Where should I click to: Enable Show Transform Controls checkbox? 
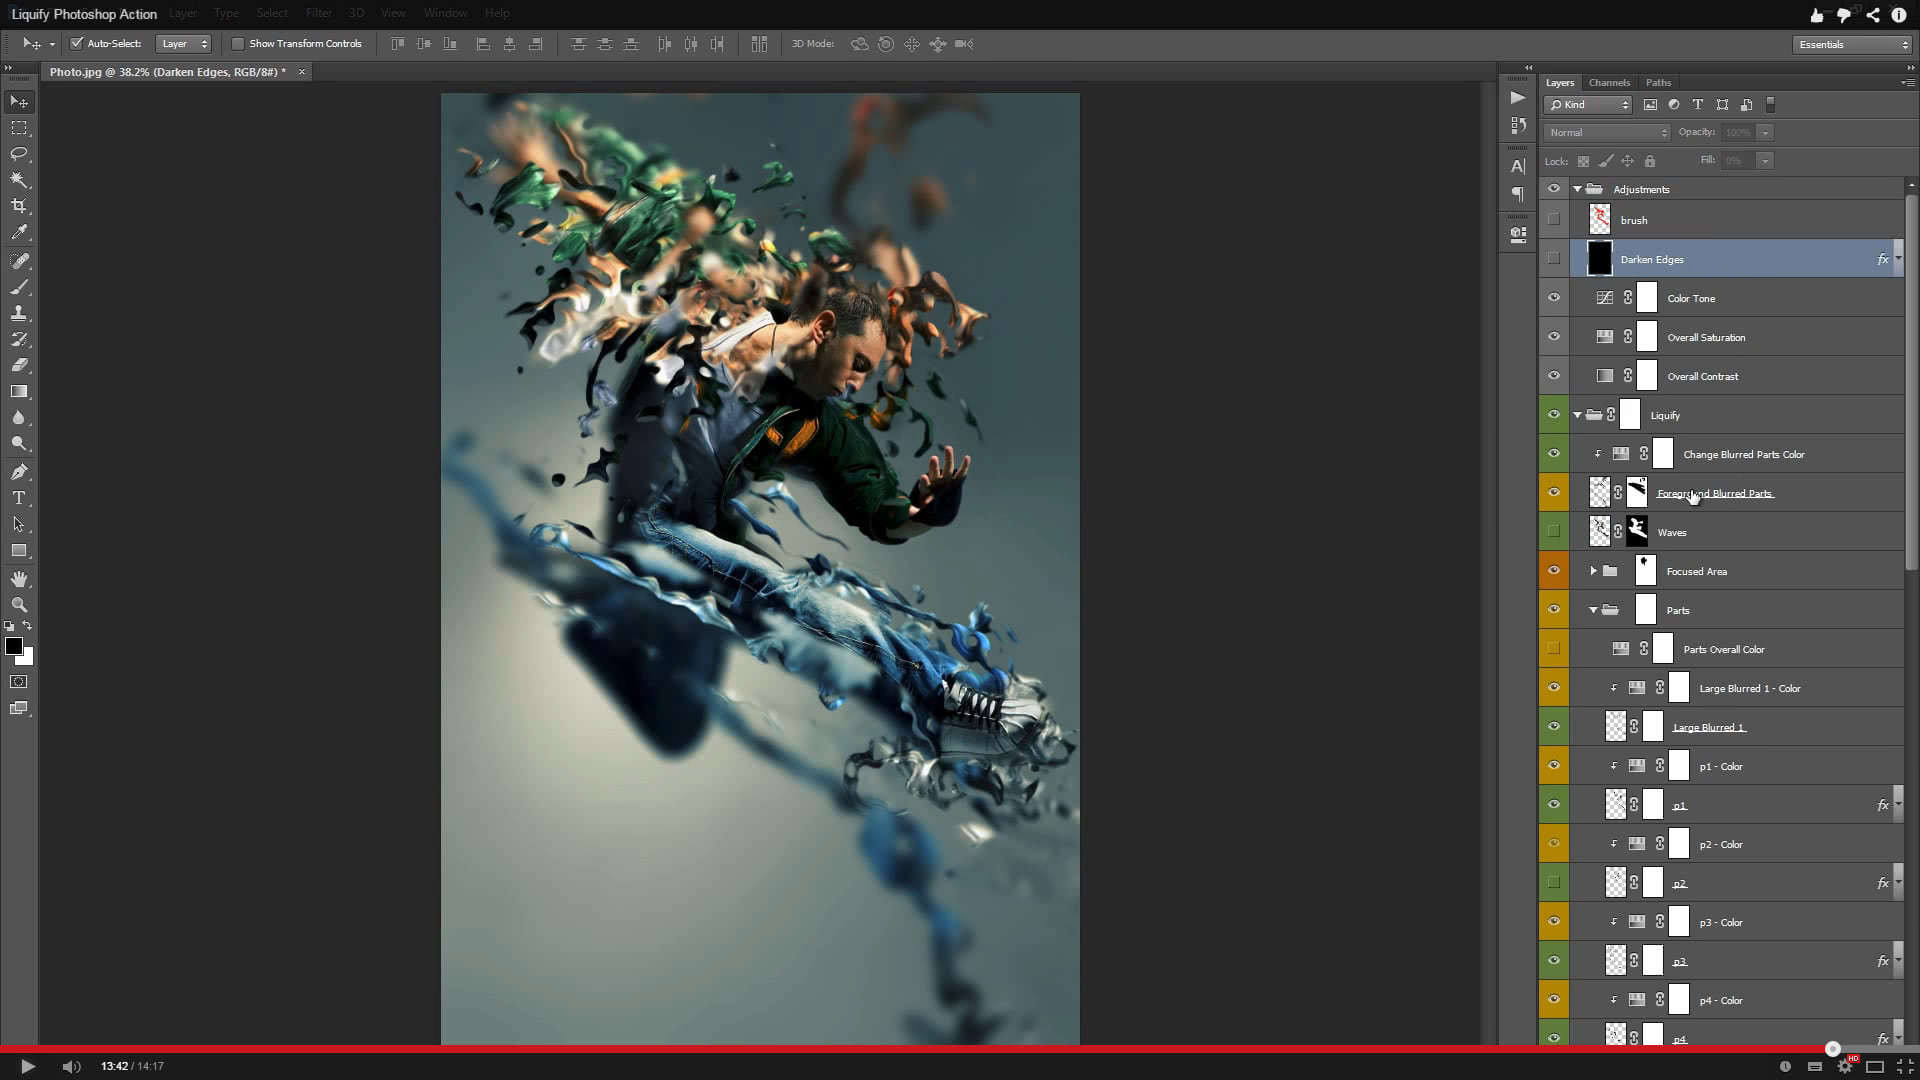pyautogui.click(x=238, y=44)
